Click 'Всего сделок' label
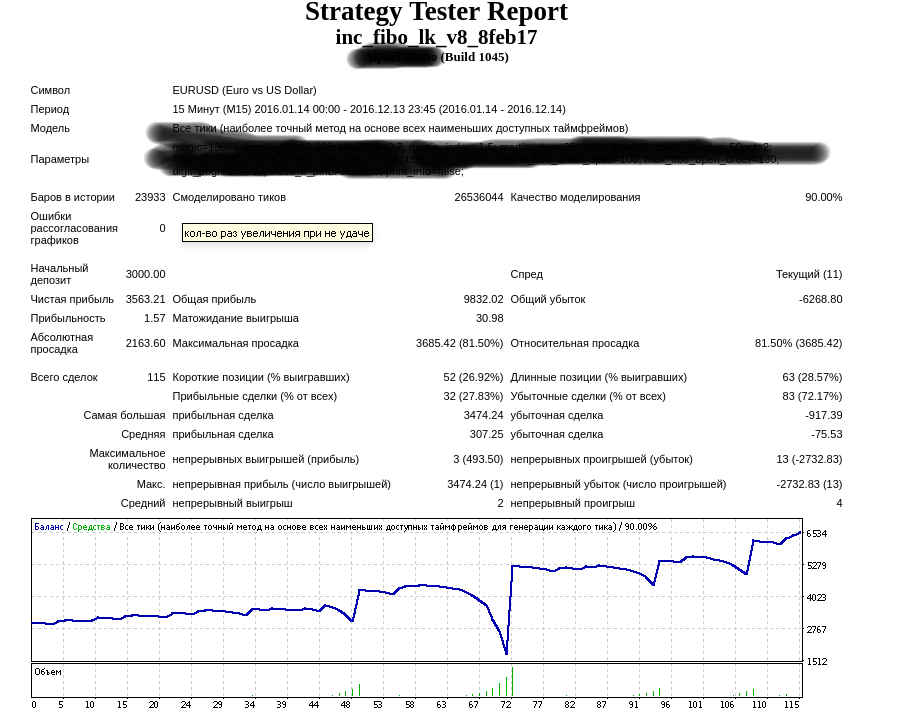 [x=64, y=377]
